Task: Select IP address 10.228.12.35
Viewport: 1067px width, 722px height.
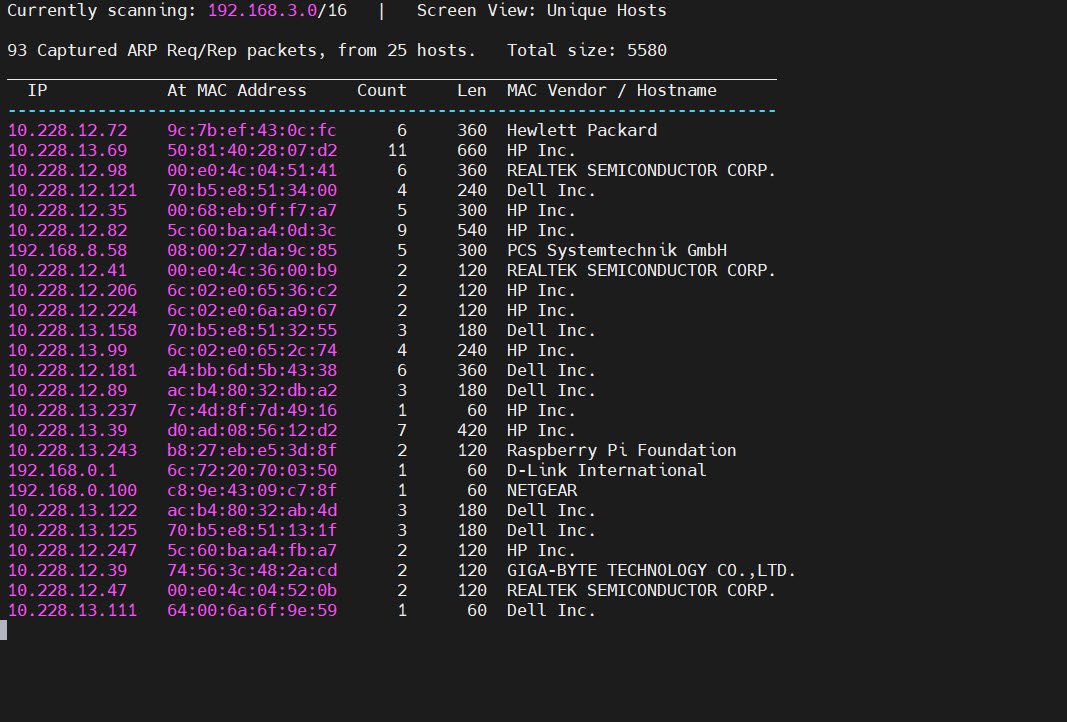Action: [x=67, y=210]
